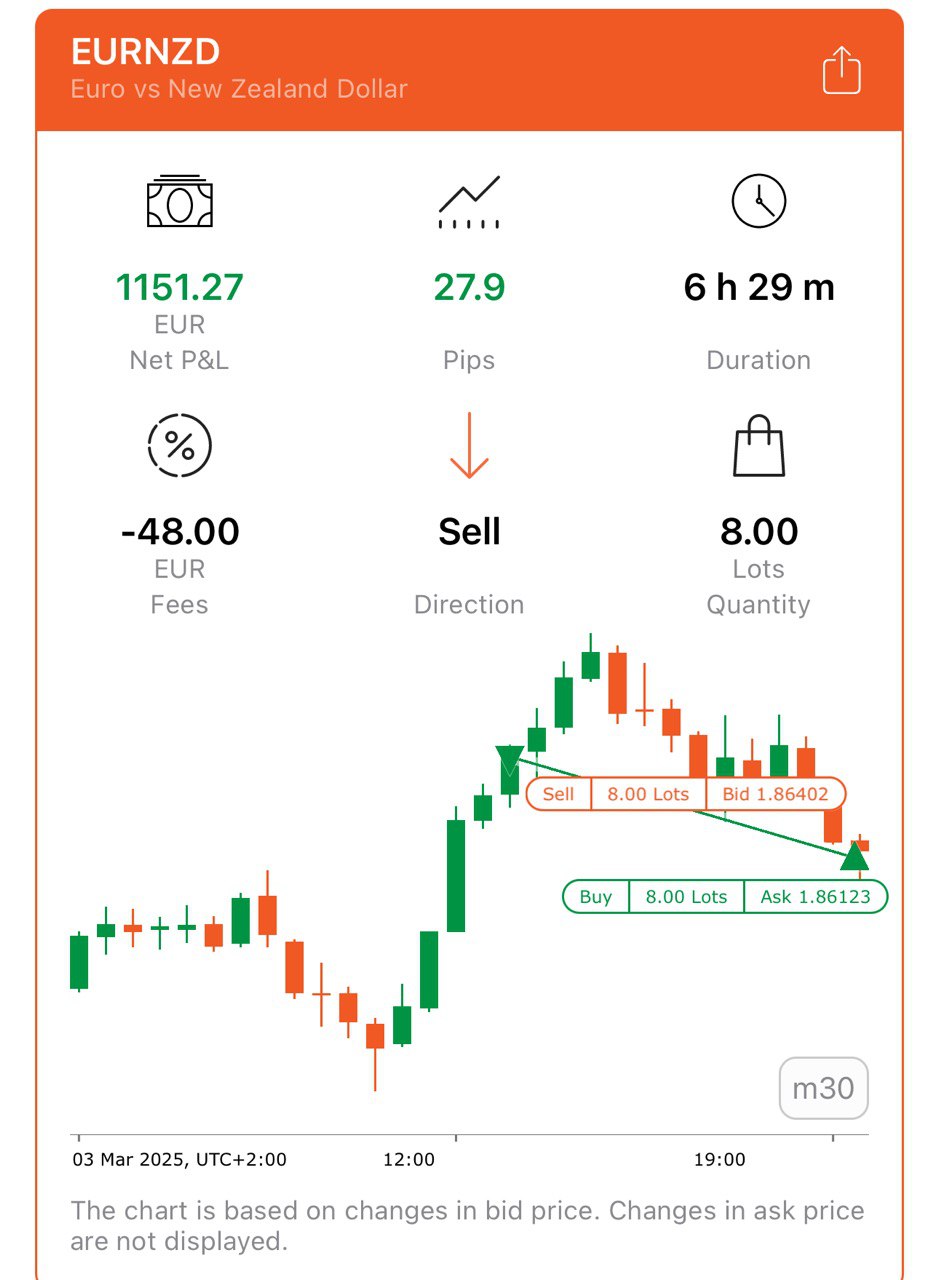
Task: Click the percent Fees icon
Action: 179,445
